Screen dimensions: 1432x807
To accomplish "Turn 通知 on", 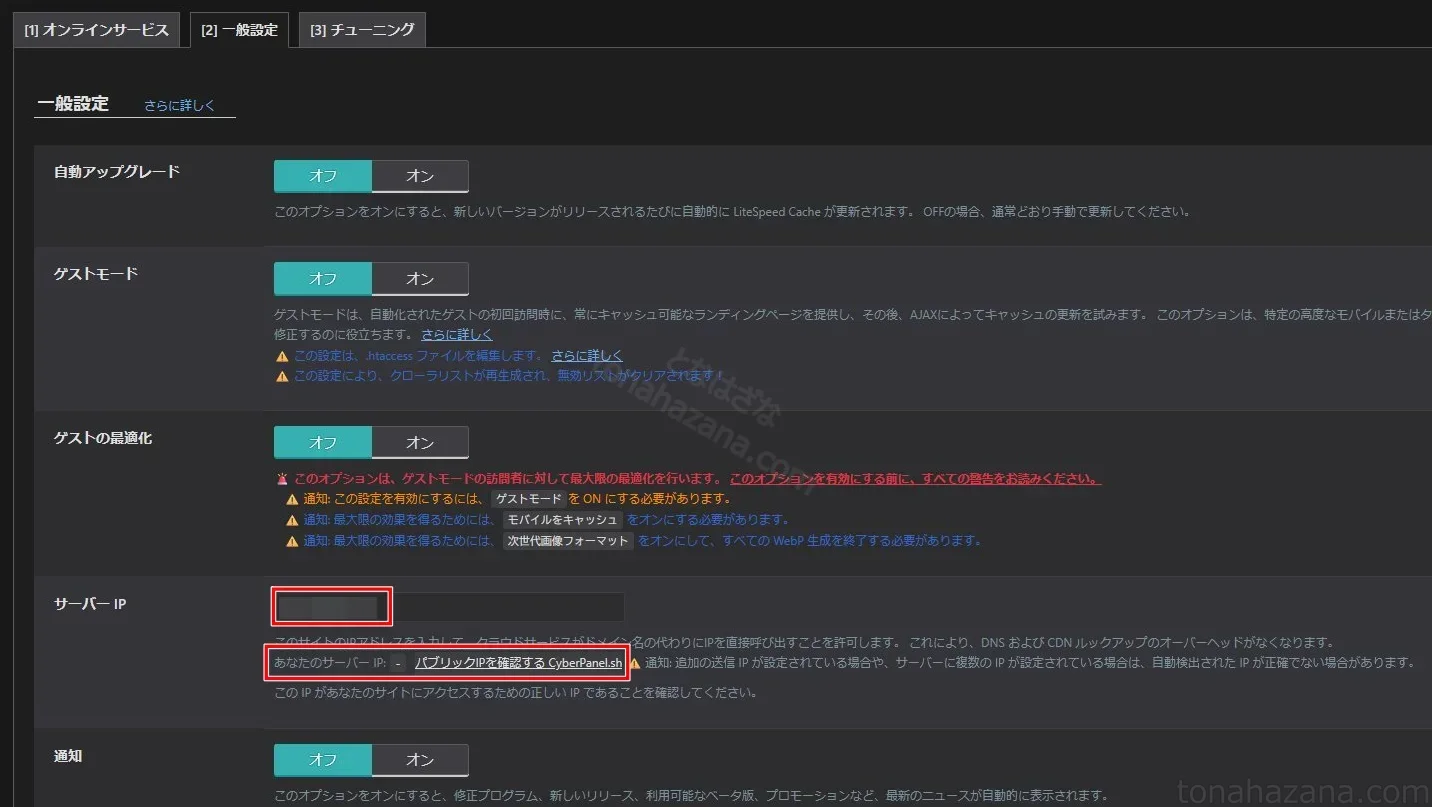I will click(420, 760).
